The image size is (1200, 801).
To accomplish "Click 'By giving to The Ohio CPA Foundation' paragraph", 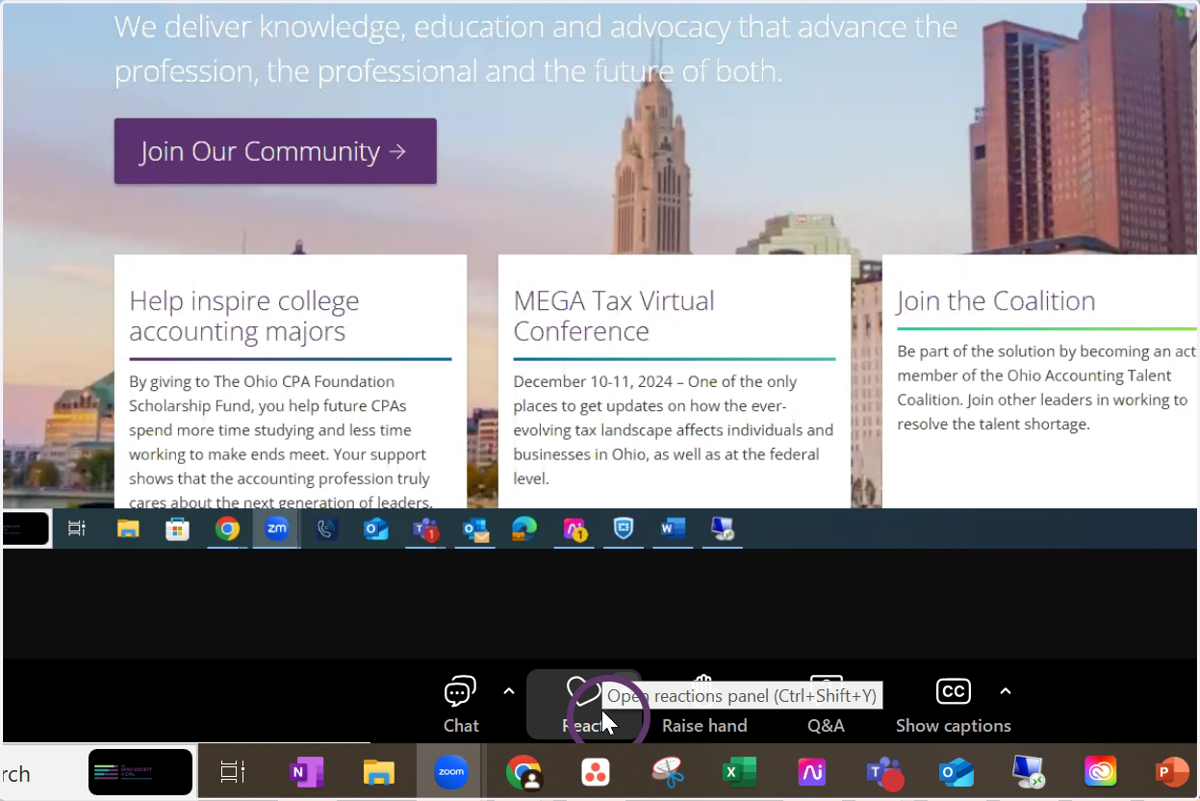I will [281, 441].
